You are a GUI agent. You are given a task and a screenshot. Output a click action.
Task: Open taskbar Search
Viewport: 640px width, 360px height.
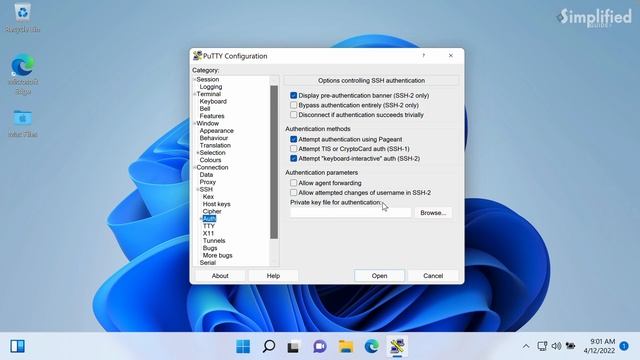[x=269, y=347]
